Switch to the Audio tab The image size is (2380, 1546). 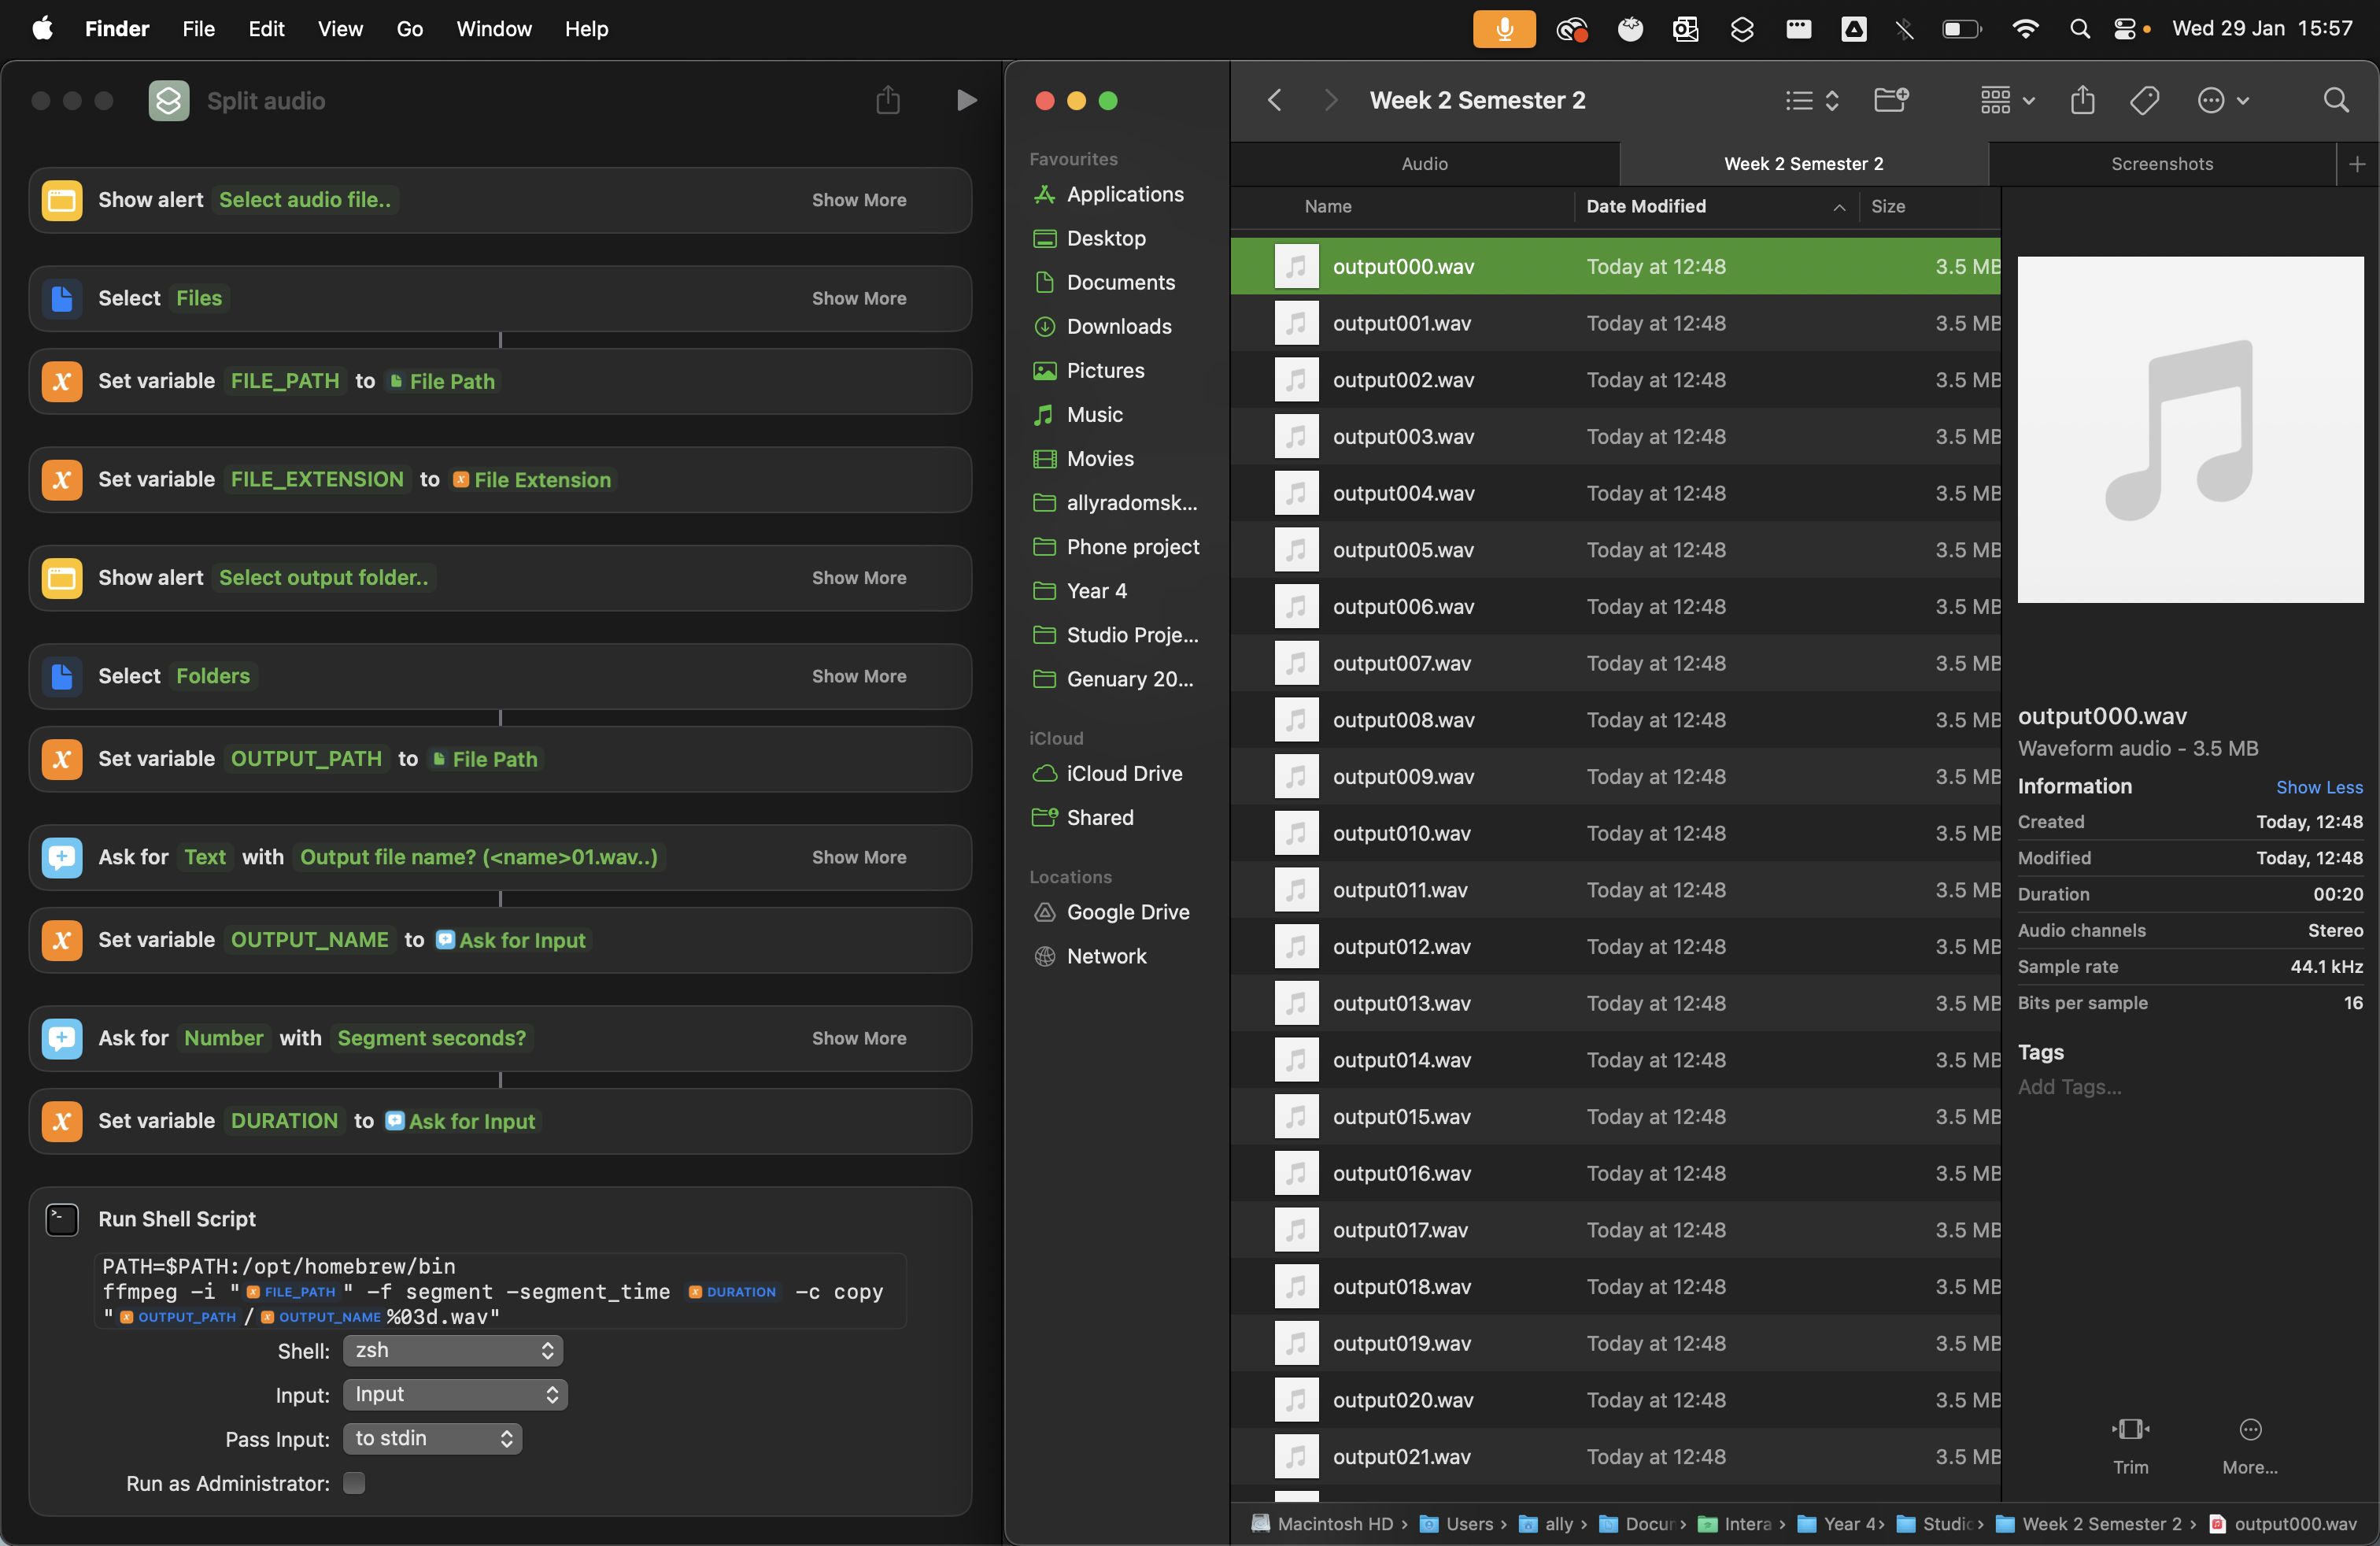point(1425,164)
